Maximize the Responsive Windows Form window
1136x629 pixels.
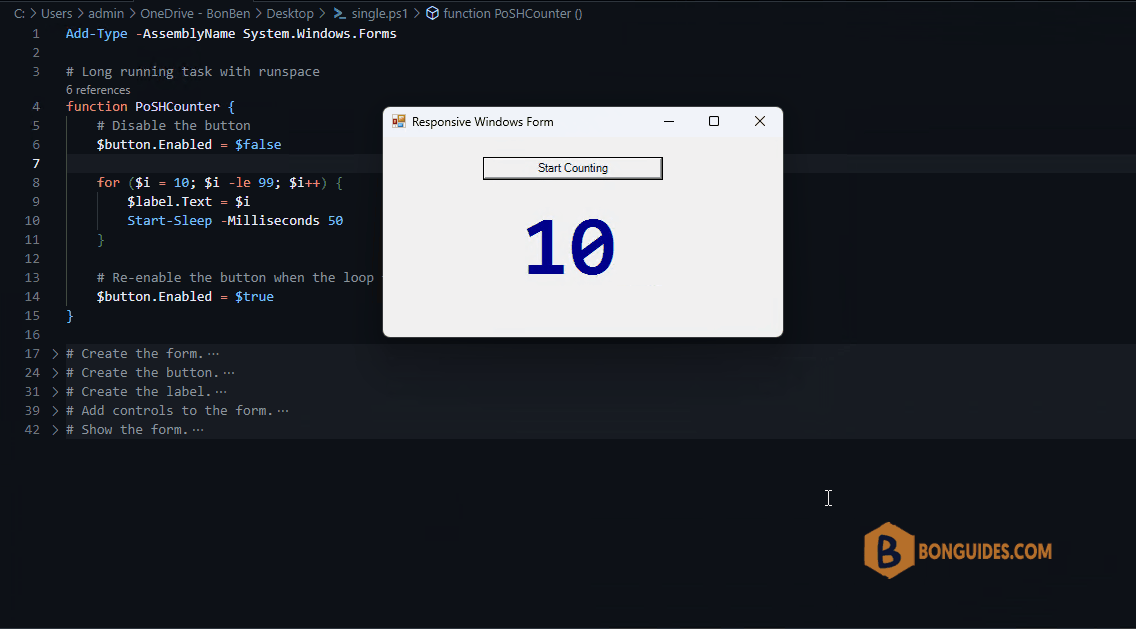click(714, 121)
